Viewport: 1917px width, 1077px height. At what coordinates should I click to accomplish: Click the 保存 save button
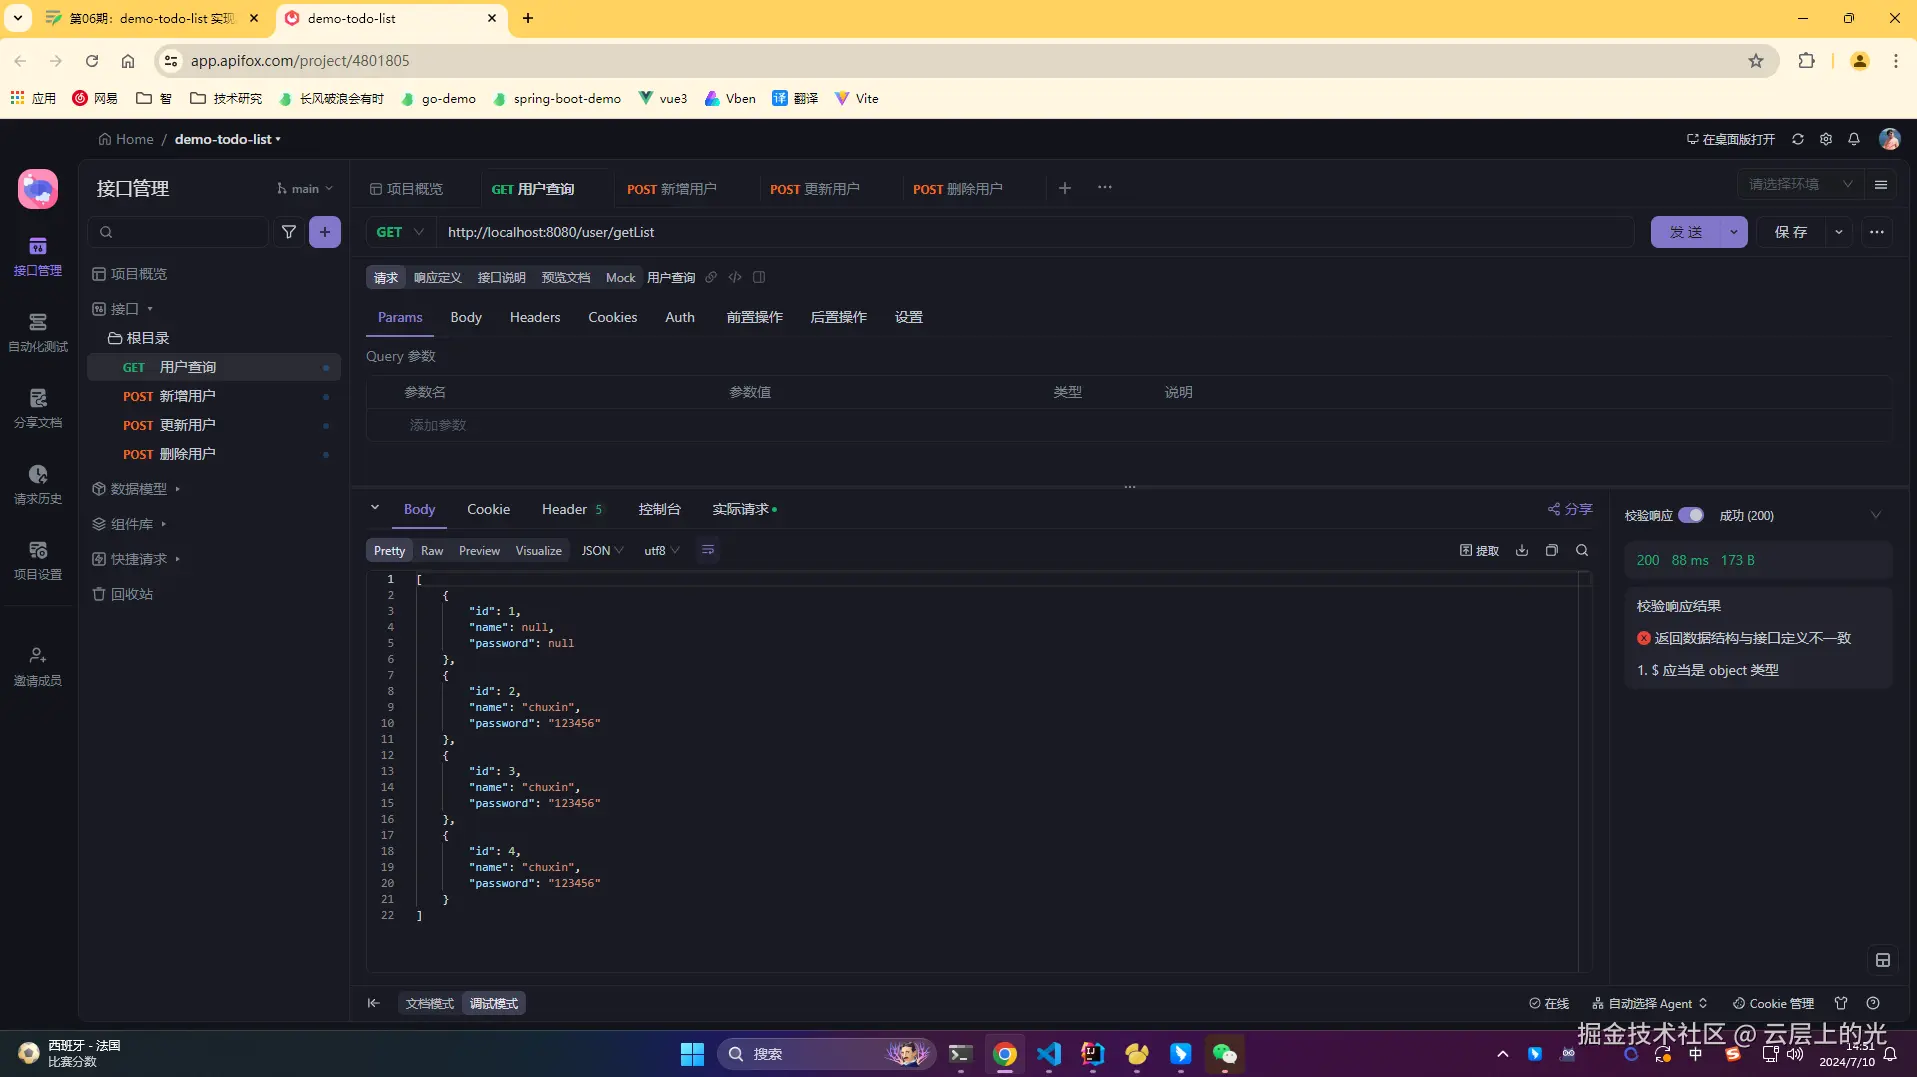[x=1791, y=232]
